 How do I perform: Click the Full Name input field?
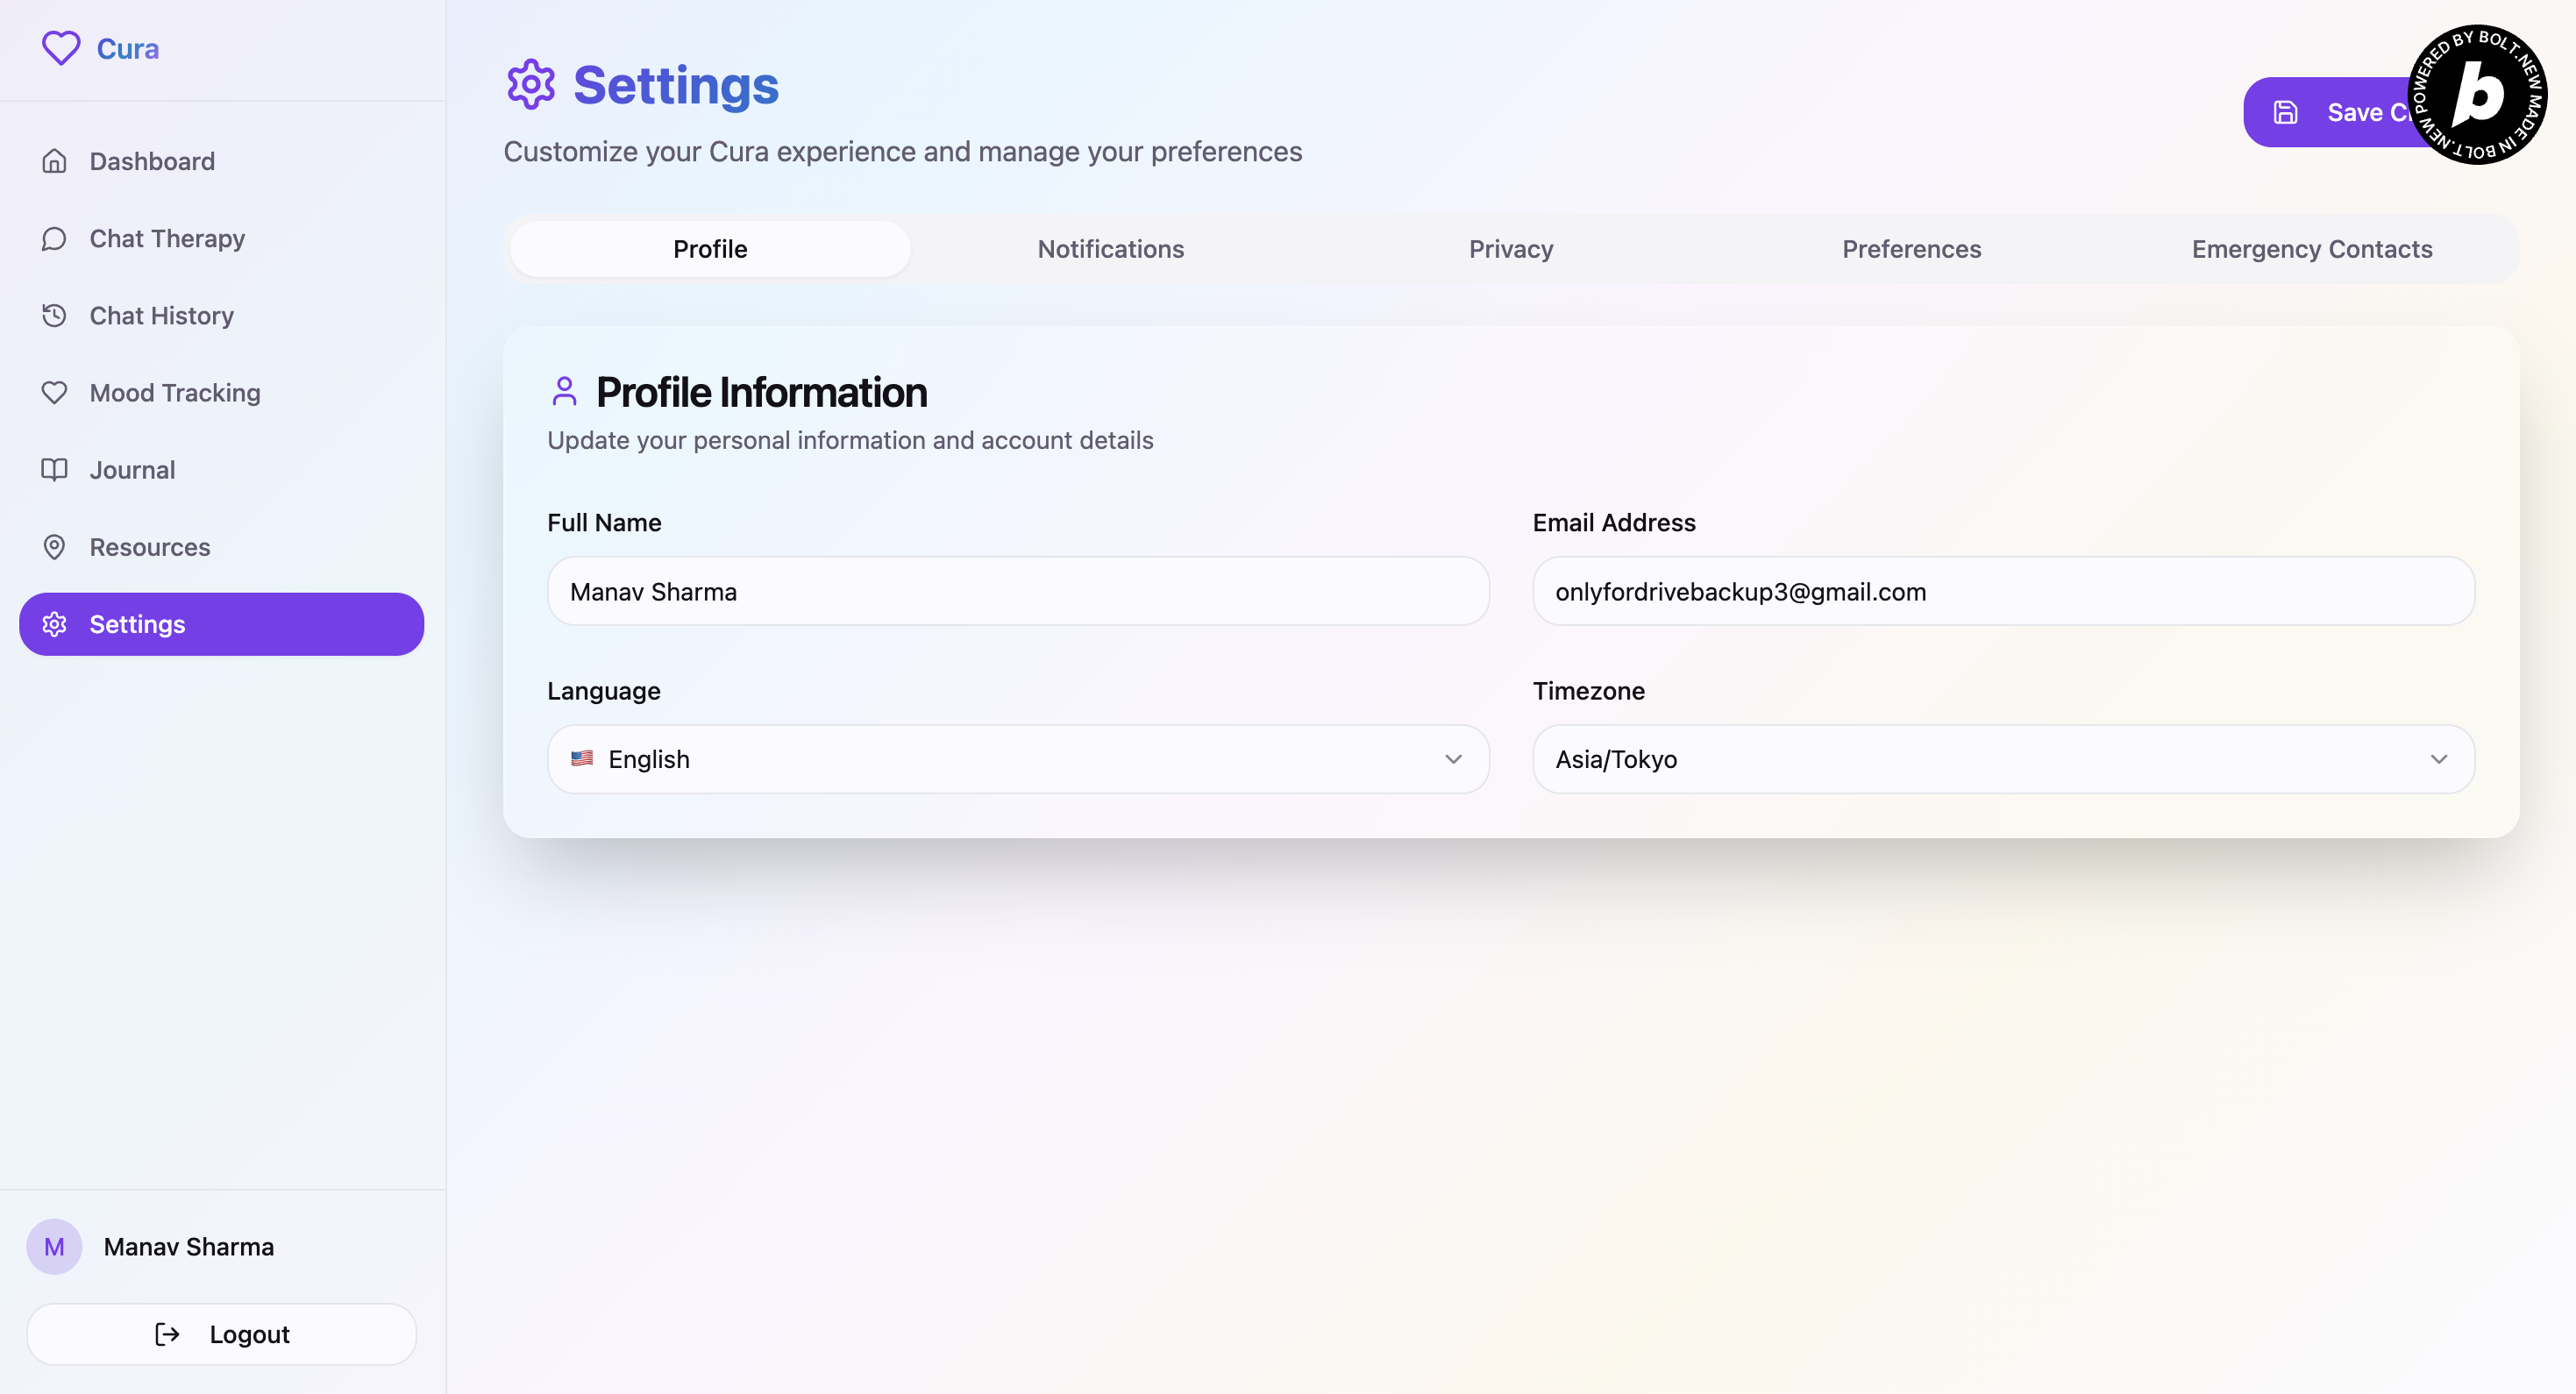pos(1017,591)
